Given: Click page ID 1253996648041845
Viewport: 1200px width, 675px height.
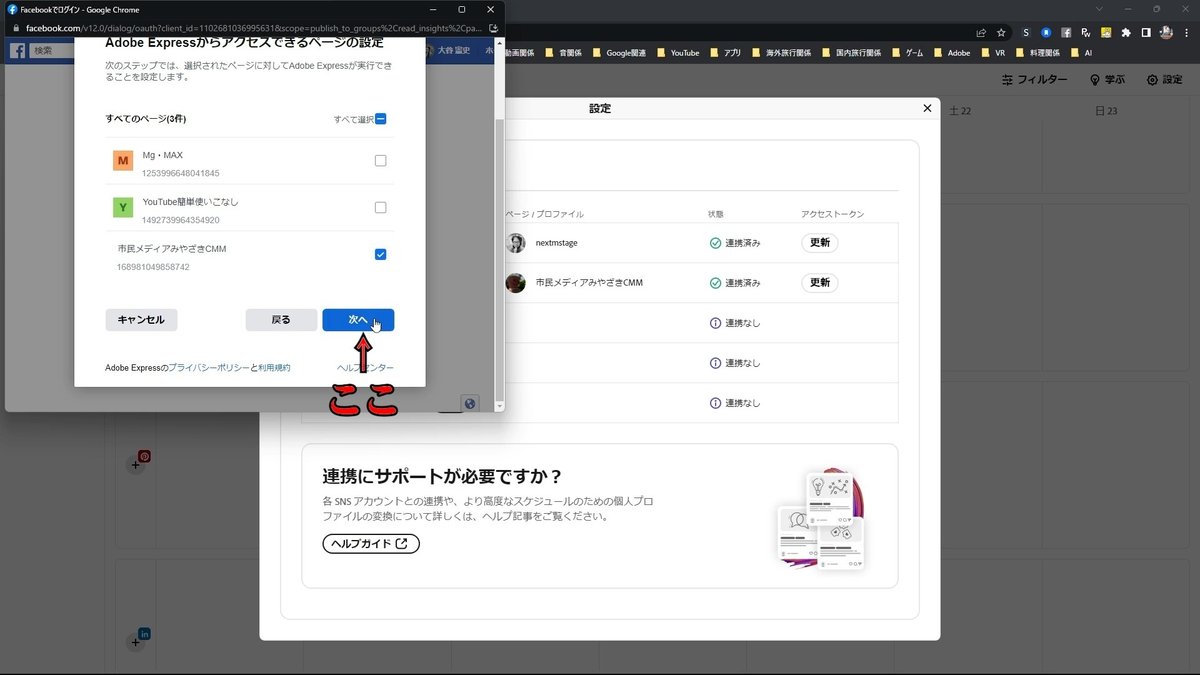Looking at the screenshot, I should [x=181, y=173].
